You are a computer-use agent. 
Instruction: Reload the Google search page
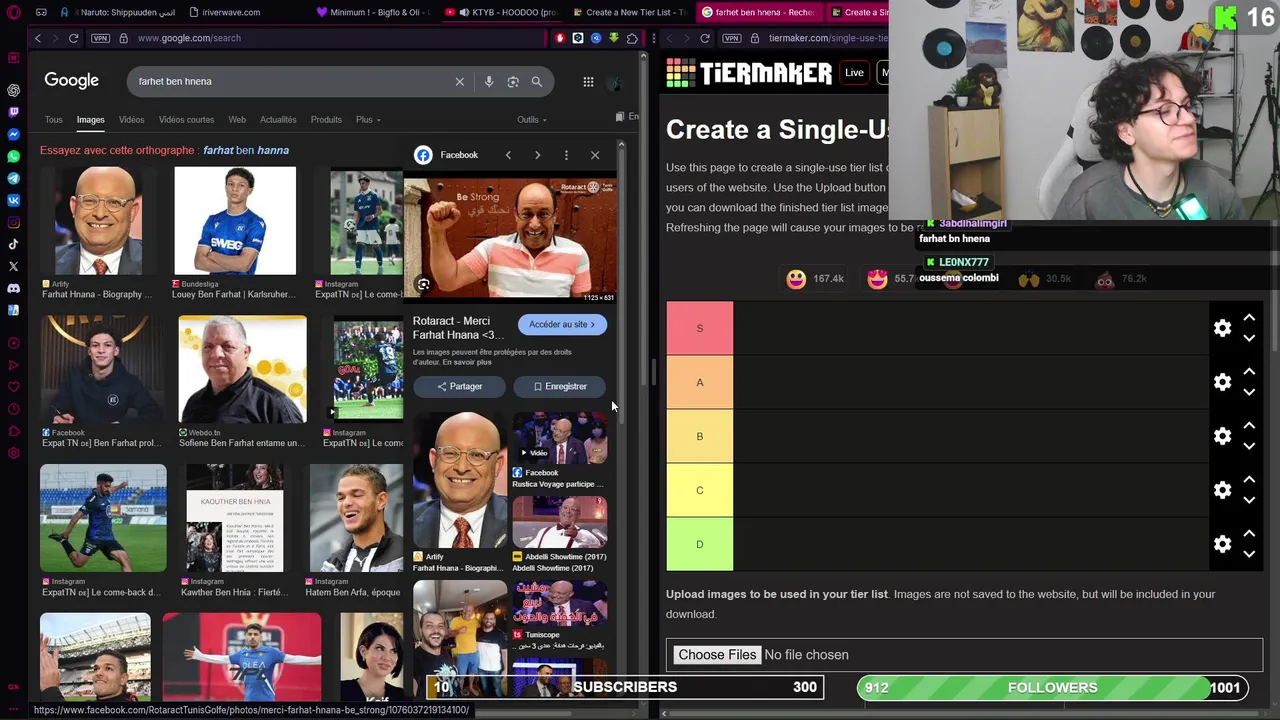(73, 38)
